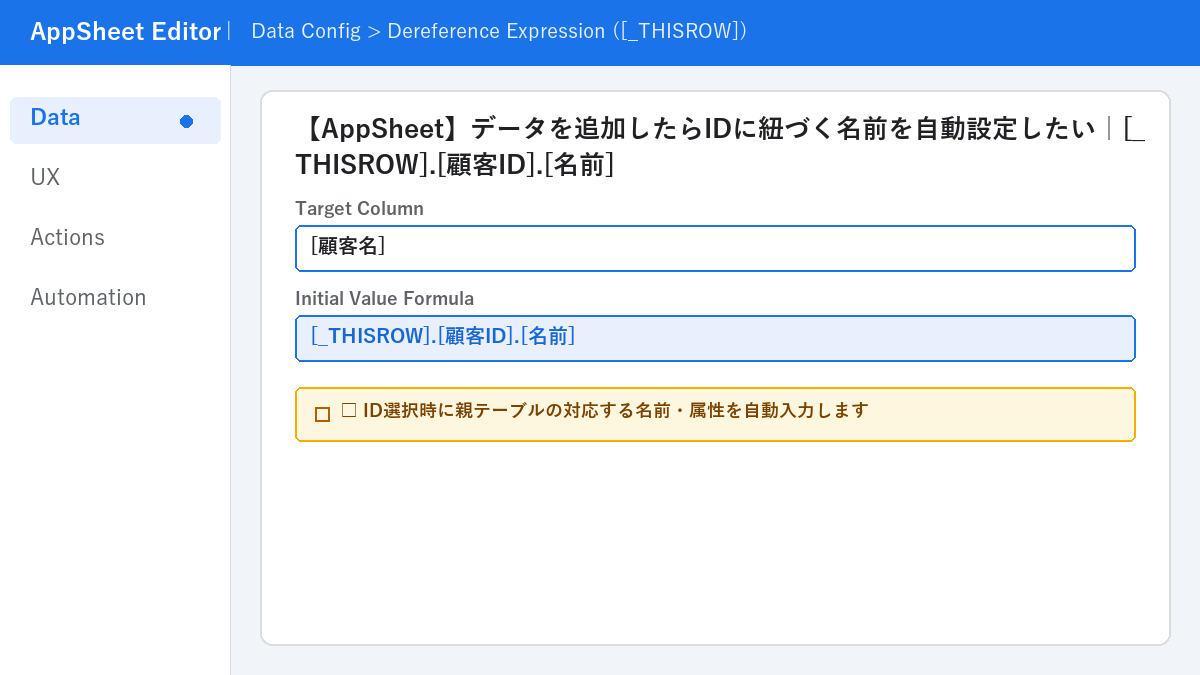Focus the Initial Value Formula field

click(715, 338)
